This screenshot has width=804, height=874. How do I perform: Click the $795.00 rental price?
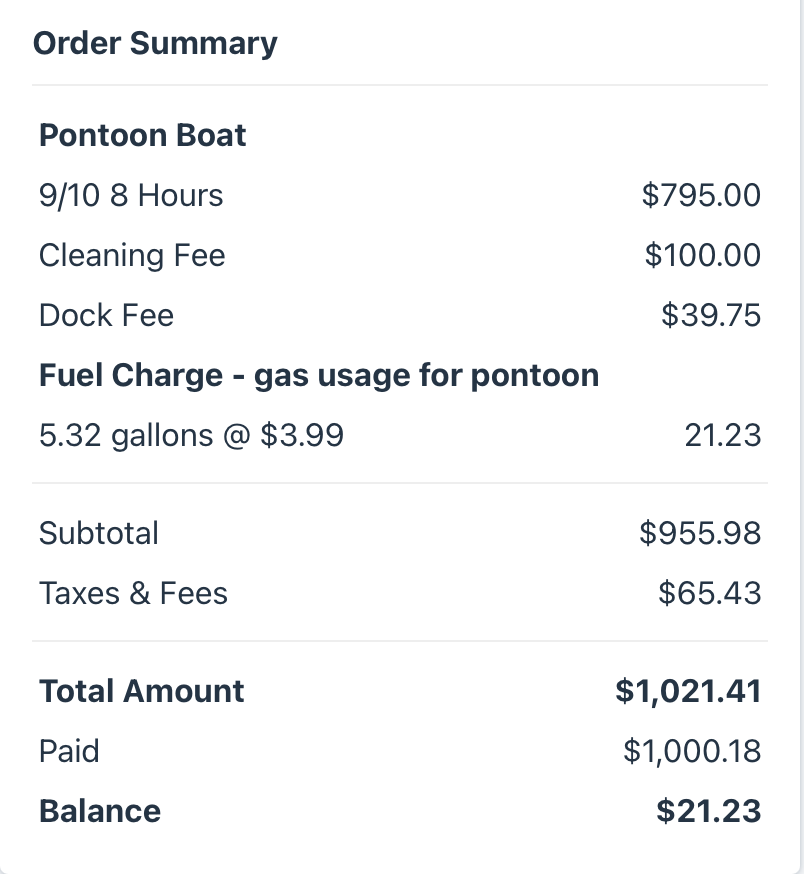pos(701,196)
